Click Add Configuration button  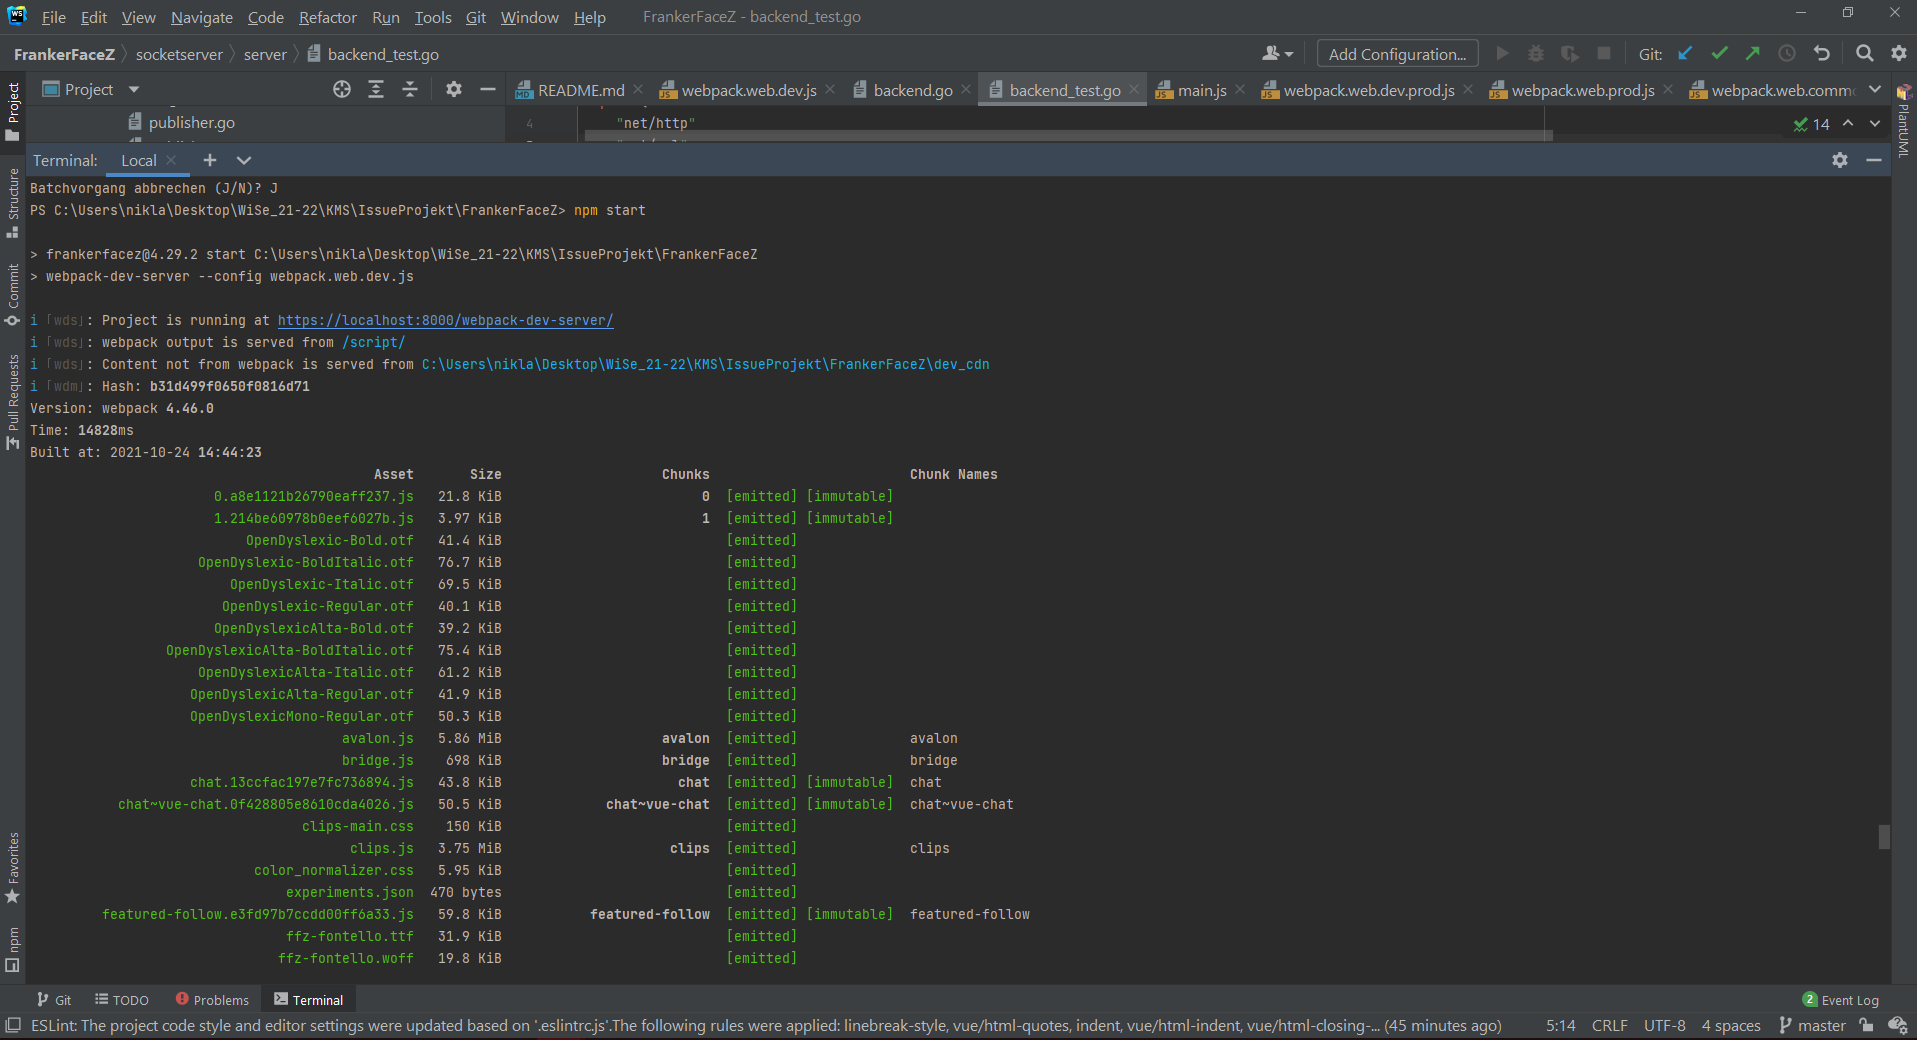(x=1397, y=54)
